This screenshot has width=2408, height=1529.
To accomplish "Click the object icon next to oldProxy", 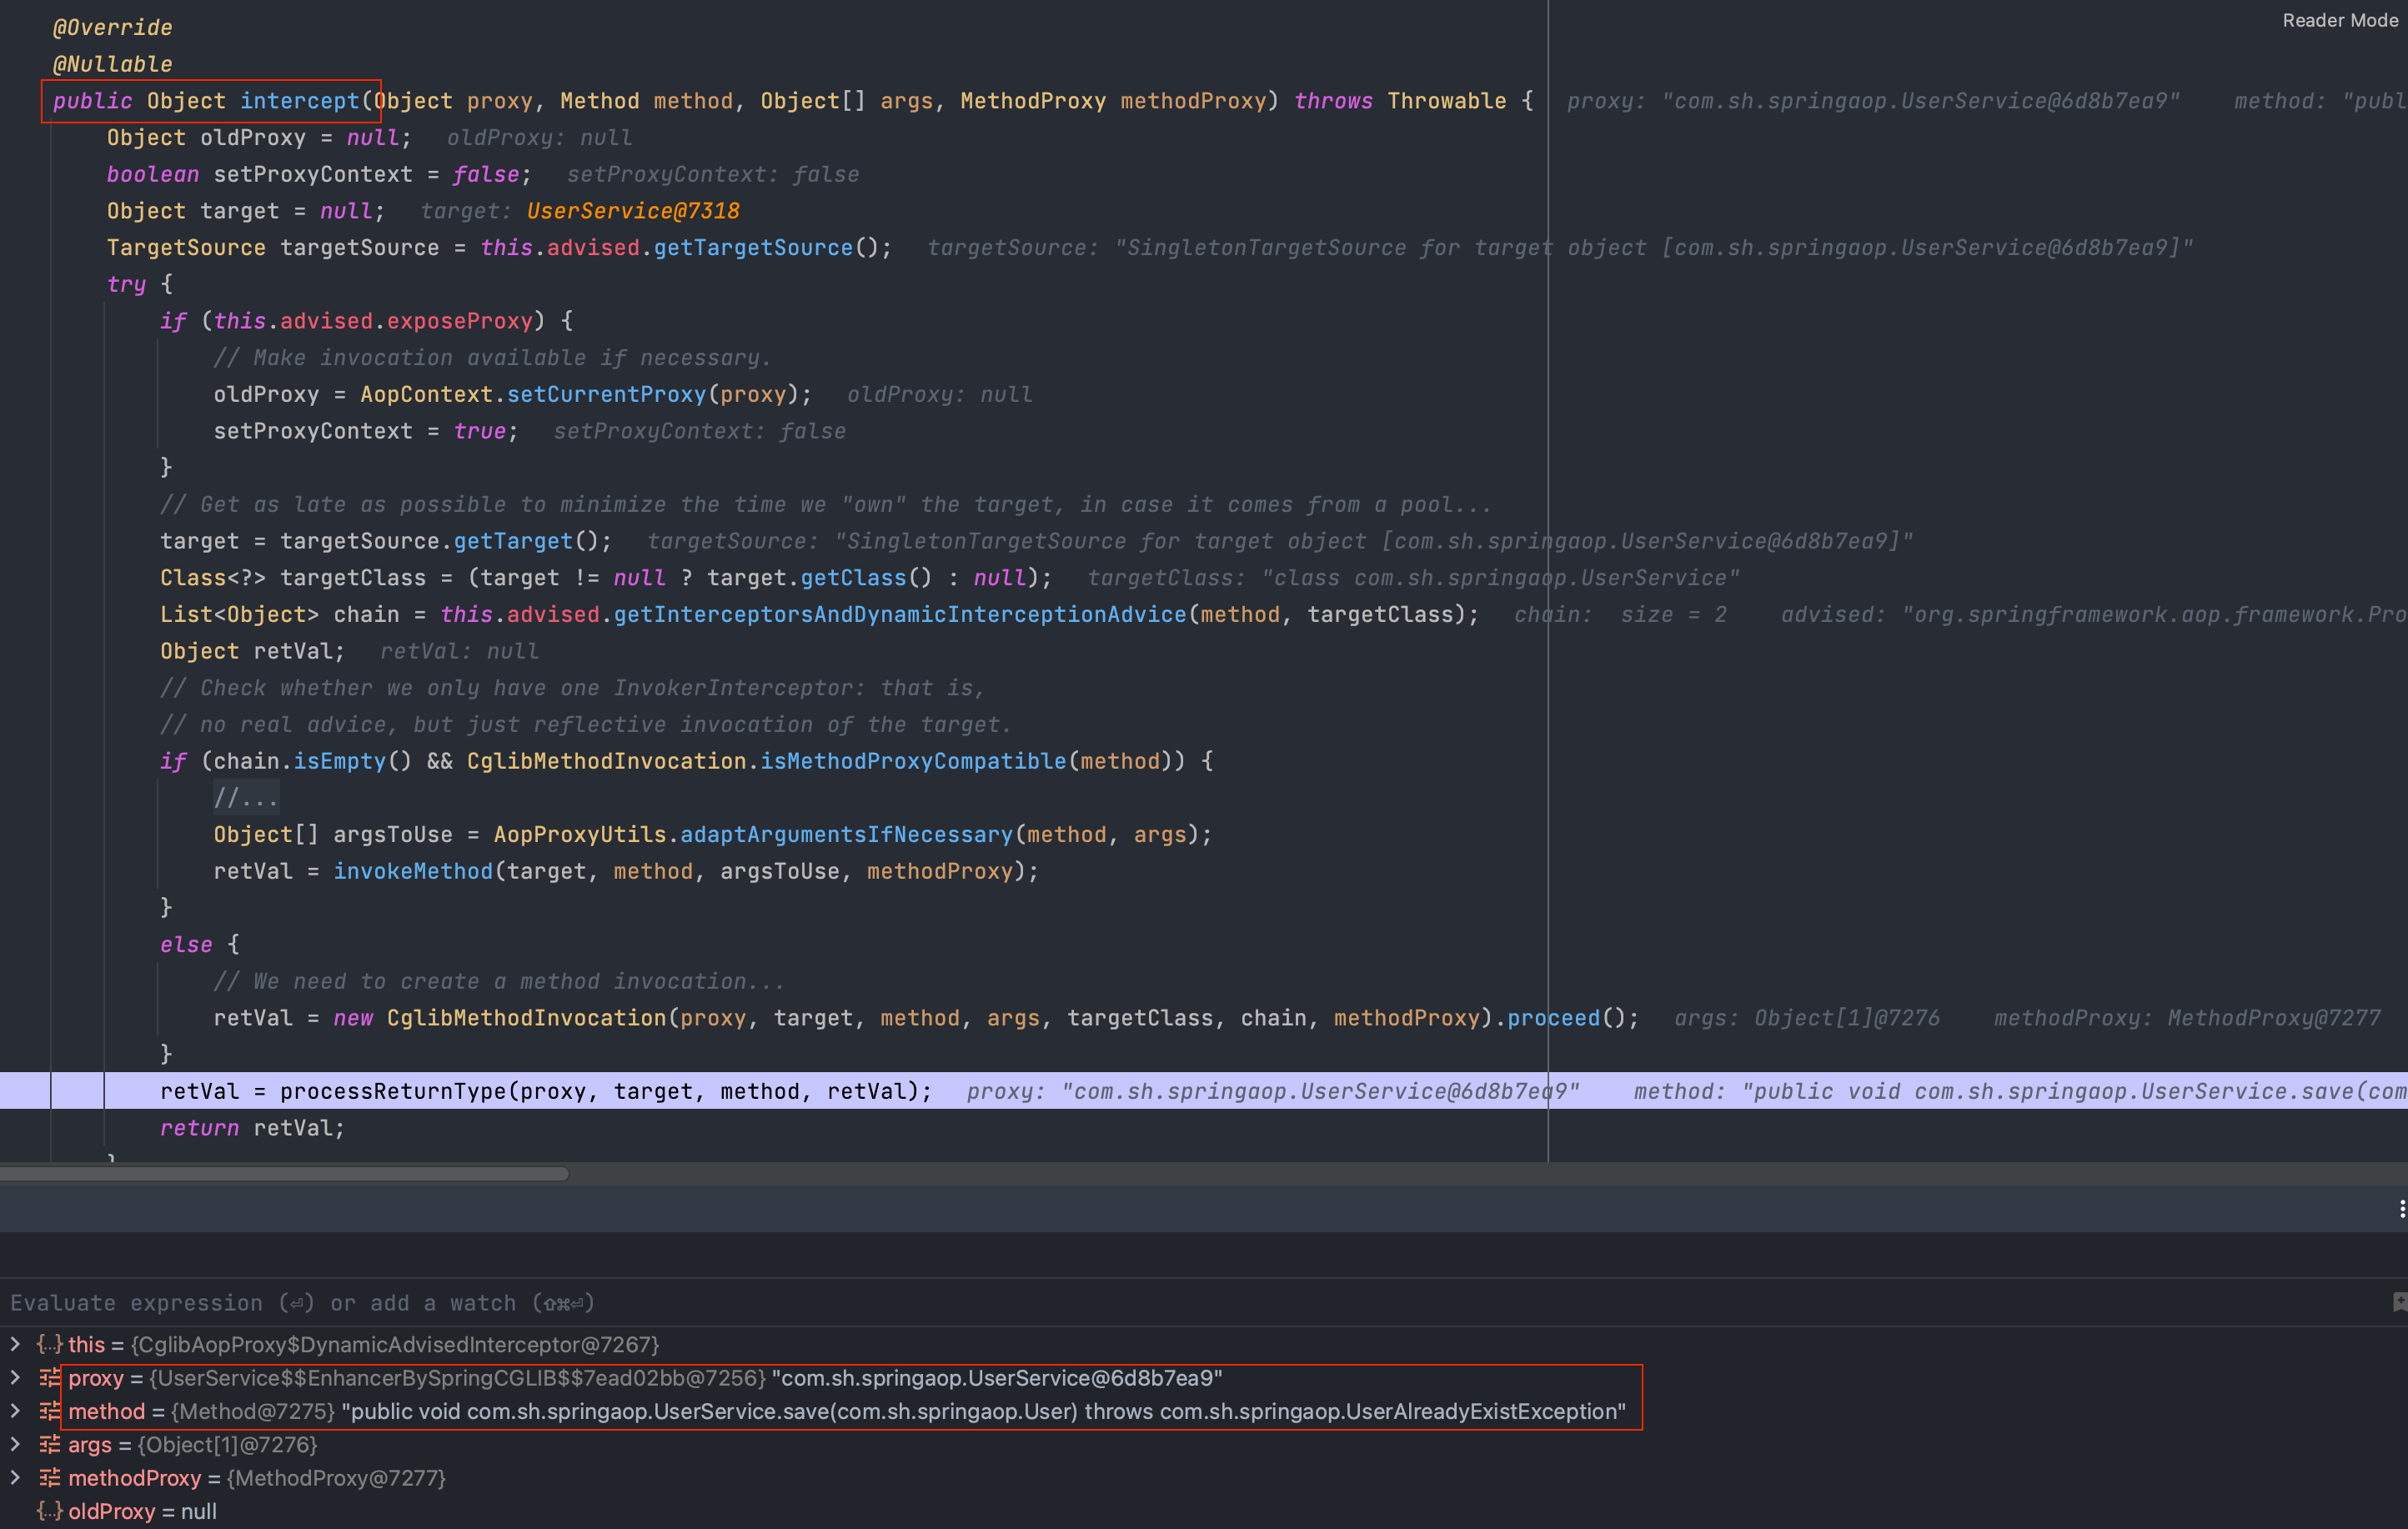I will [50, 1511].
